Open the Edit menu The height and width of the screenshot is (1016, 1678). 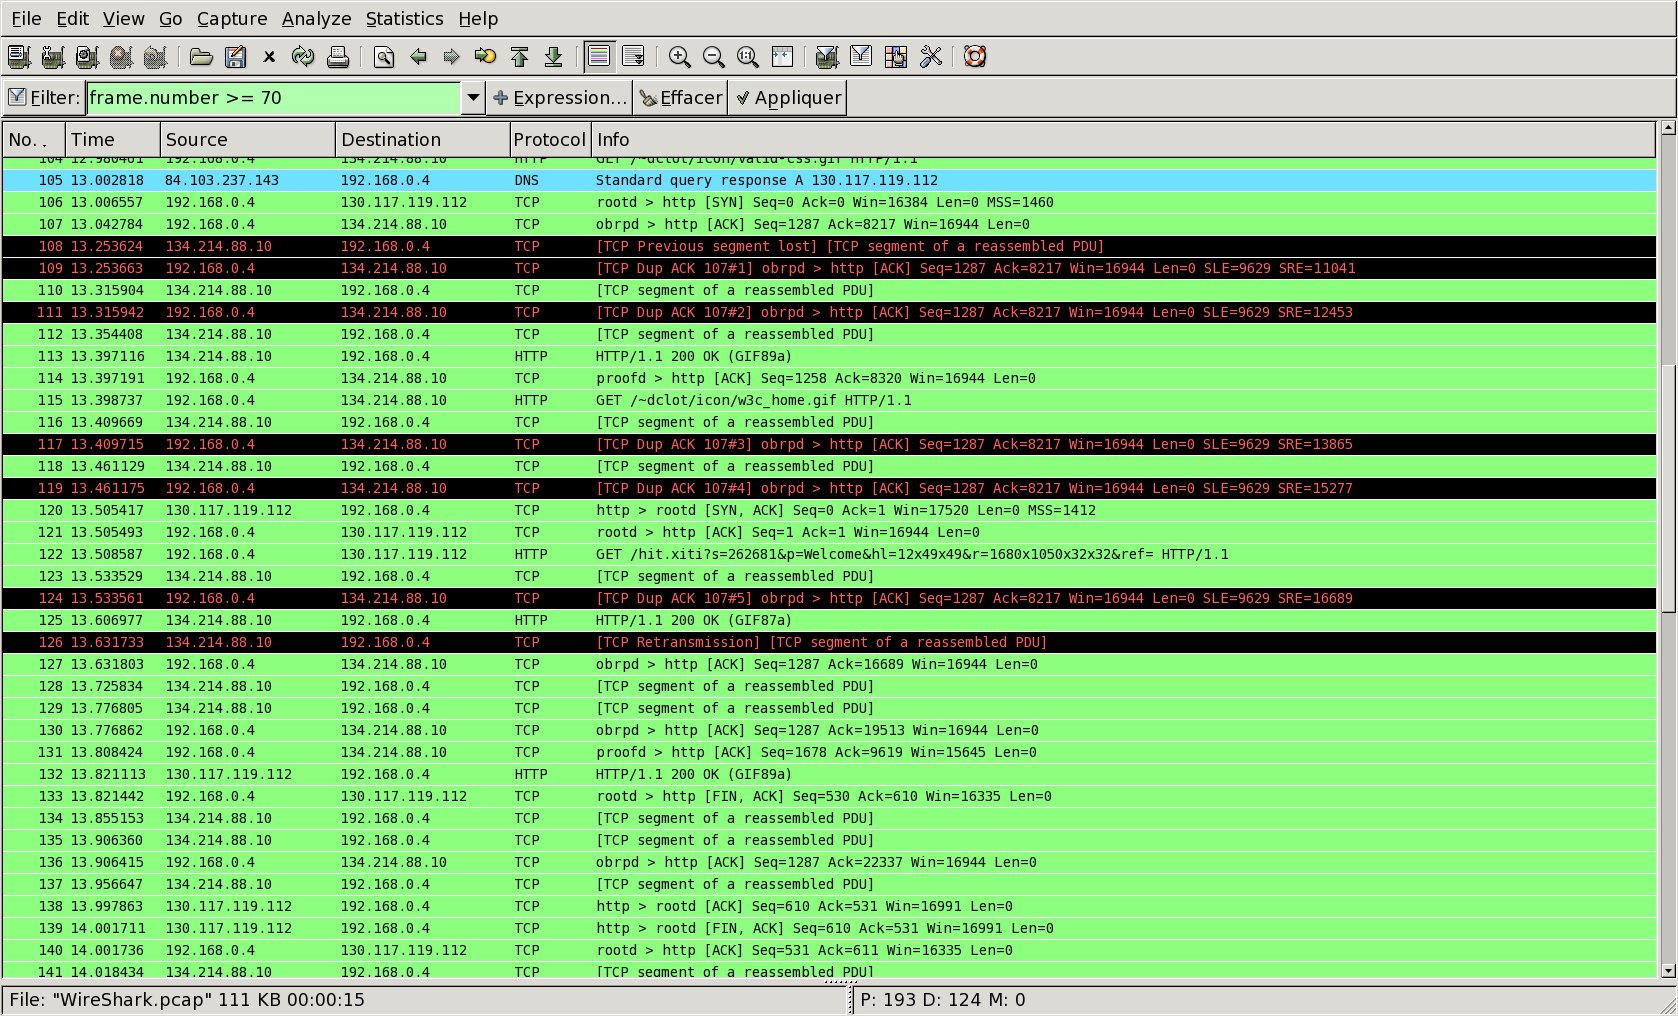[x=72, y=19]
